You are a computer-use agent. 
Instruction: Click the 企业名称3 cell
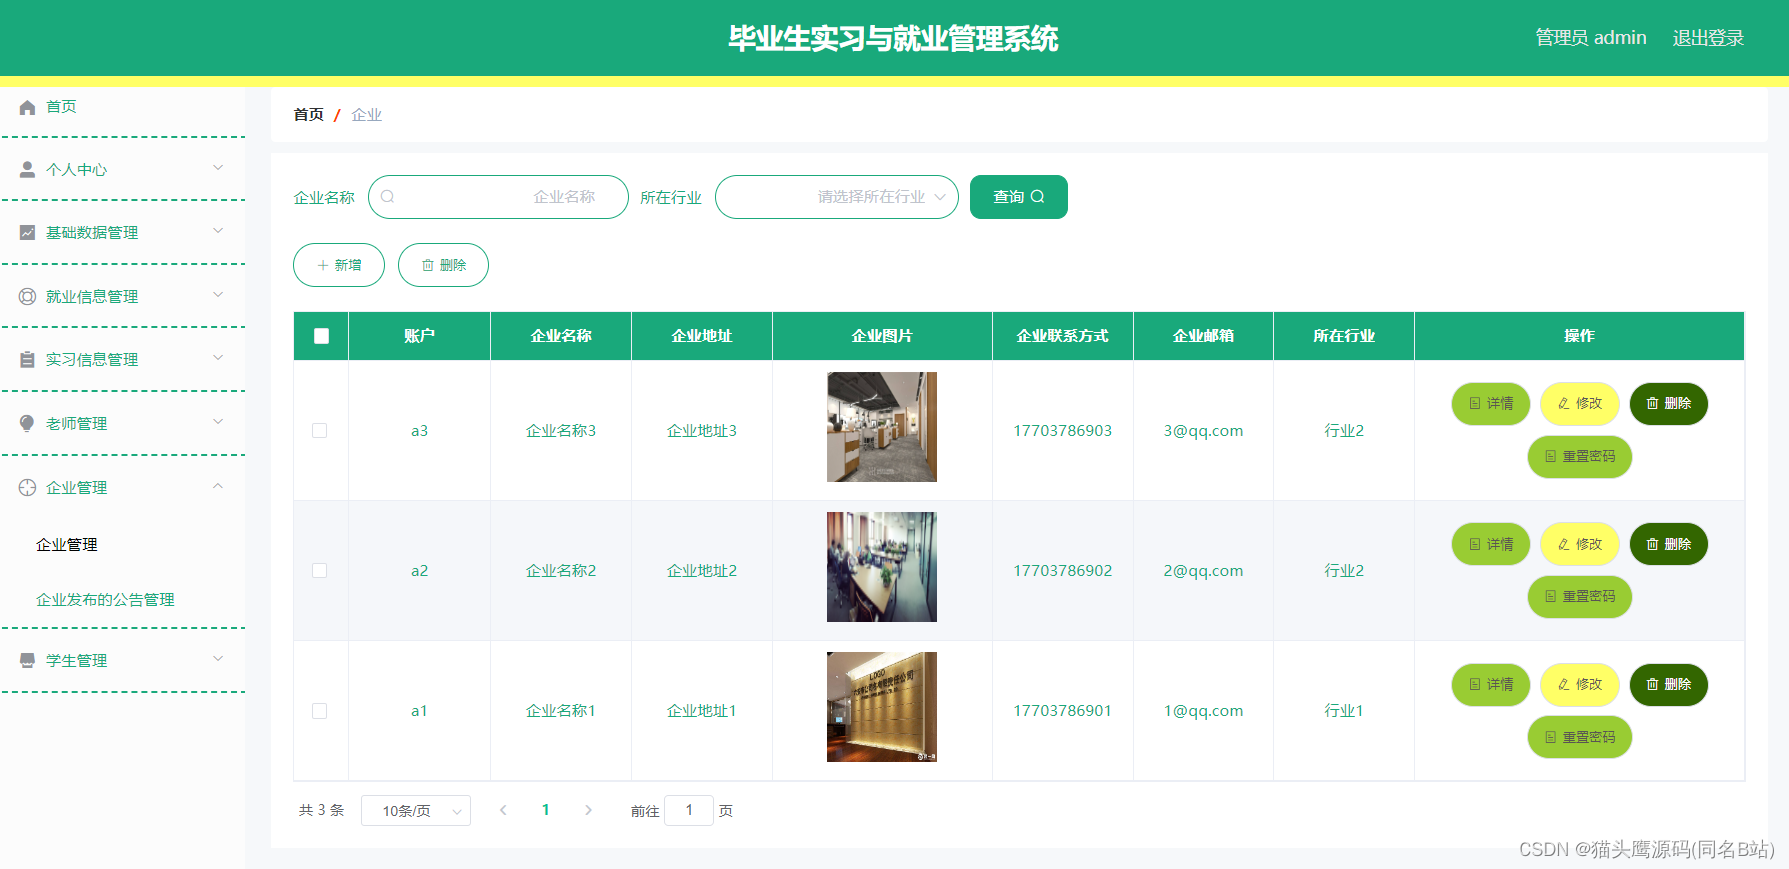pyautogui.click(x=561, y=430)
